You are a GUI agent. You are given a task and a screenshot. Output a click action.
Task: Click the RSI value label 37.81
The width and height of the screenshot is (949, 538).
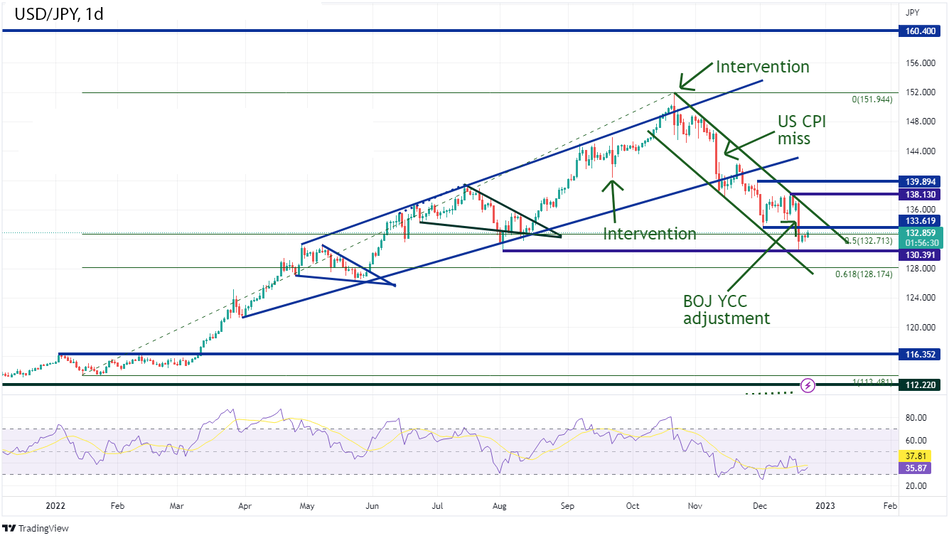(916, 456)
